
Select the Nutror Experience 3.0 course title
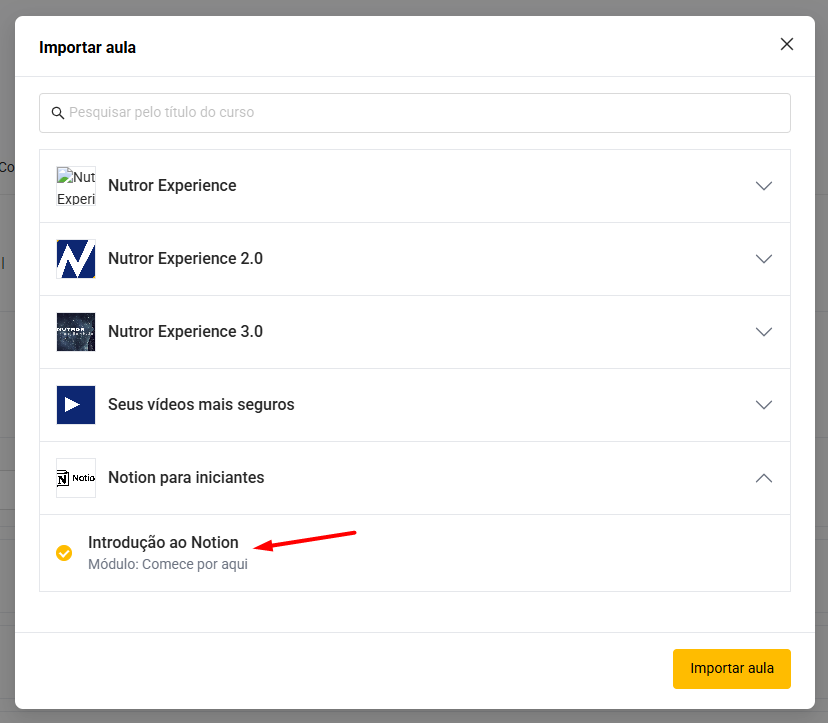[185, 332]
